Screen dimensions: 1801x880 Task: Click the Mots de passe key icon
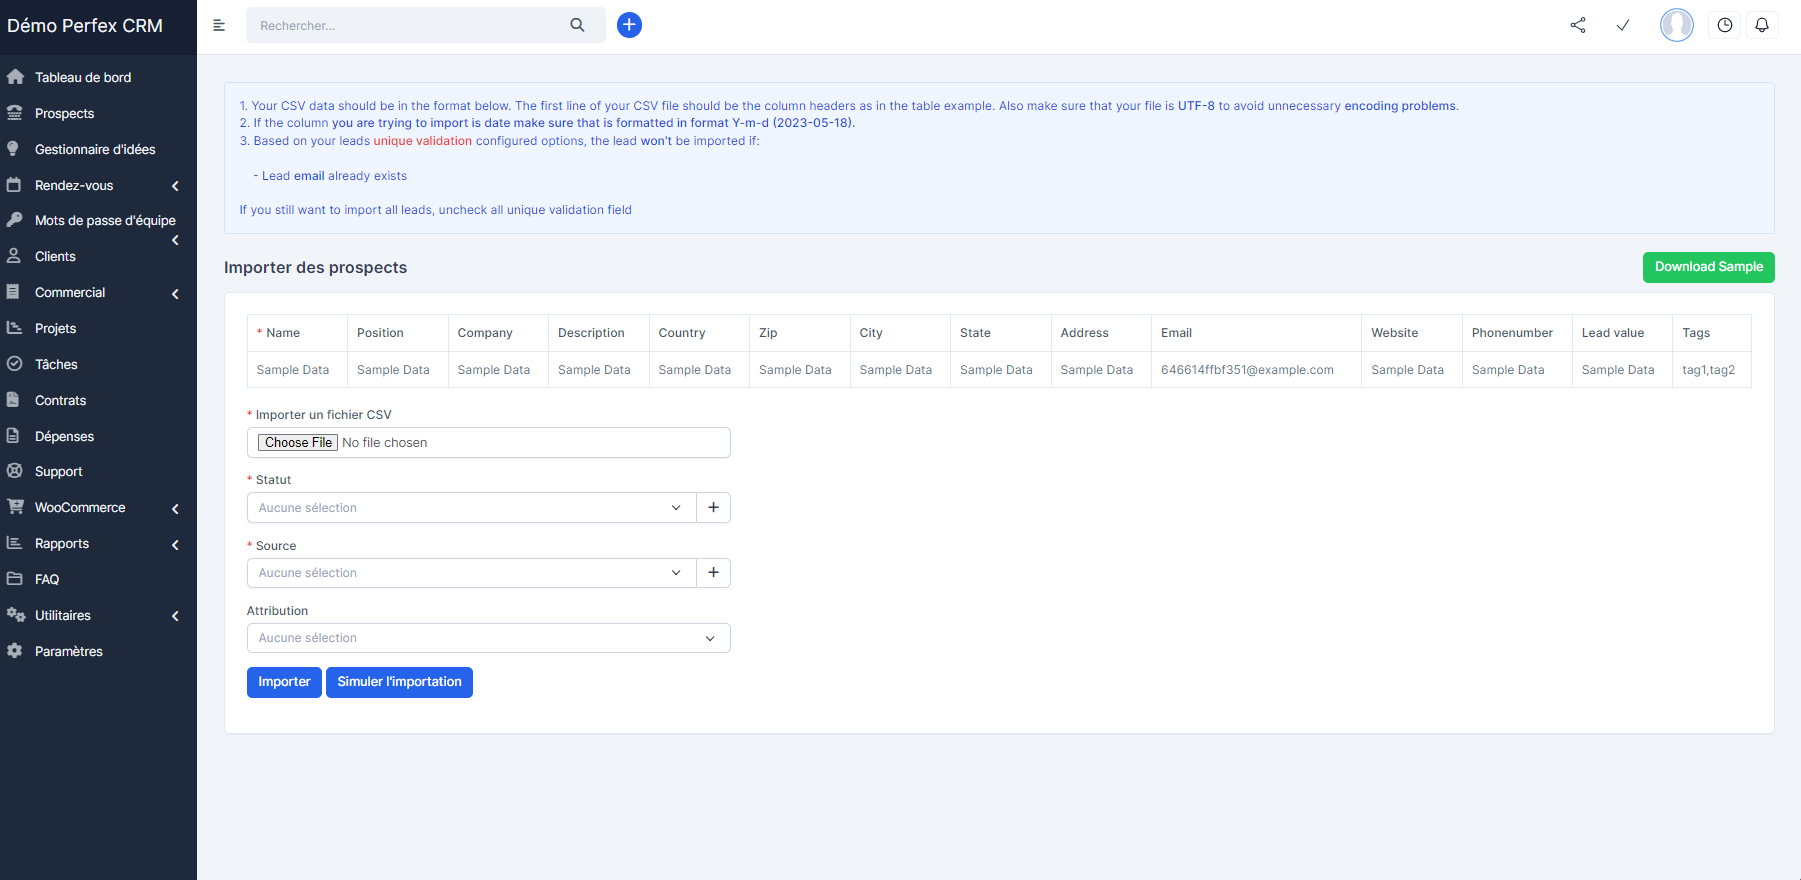(14, 220)
